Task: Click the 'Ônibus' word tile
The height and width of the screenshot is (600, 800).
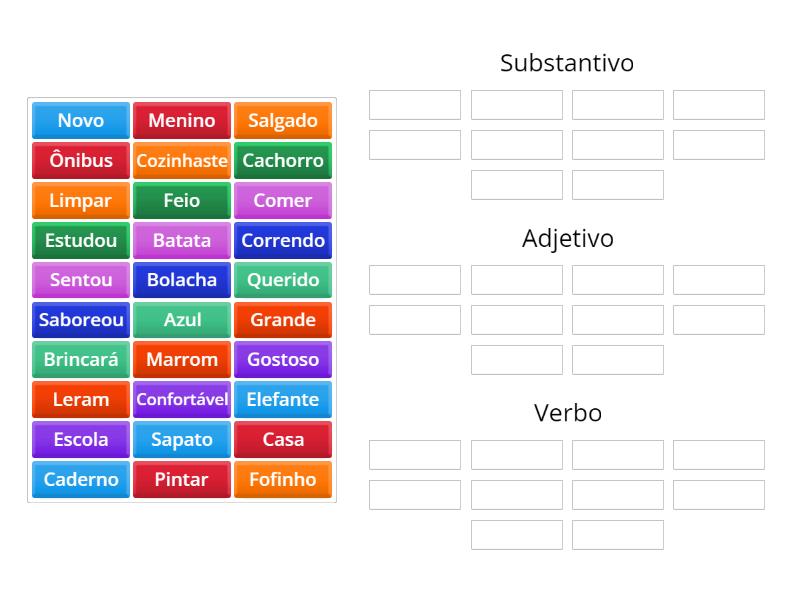Action: 81,160
